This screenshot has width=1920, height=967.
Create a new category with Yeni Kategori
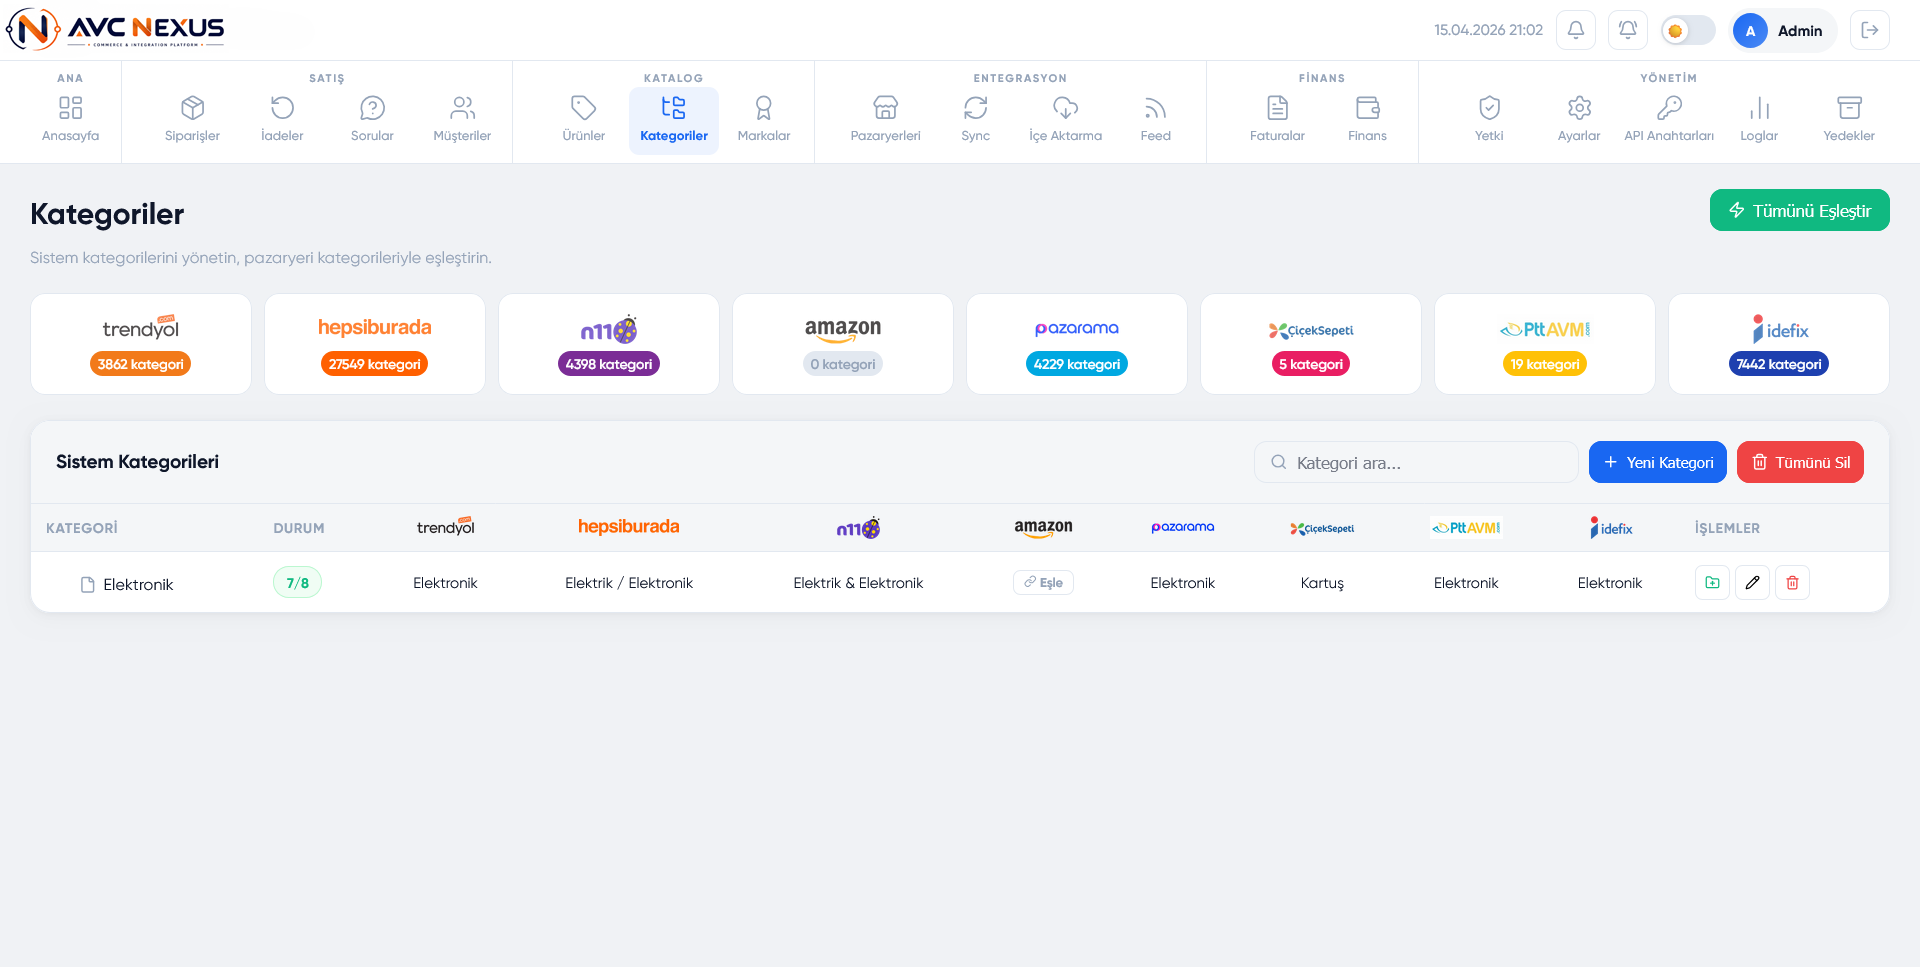point(1658,462)
